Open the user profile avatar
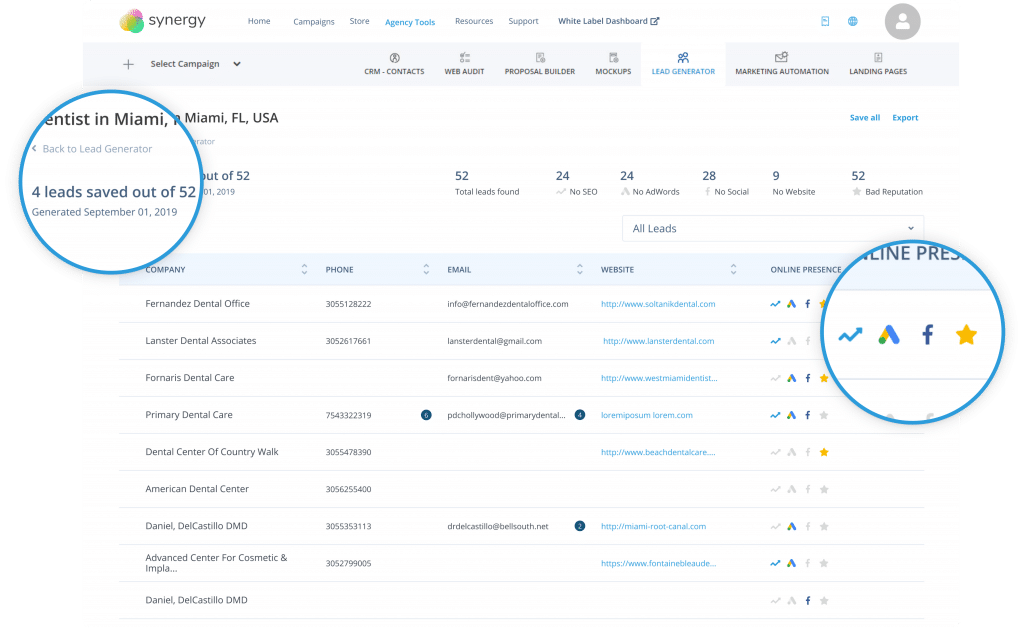This screenshot has height=628, width=1024. click(x=903, y=21)
